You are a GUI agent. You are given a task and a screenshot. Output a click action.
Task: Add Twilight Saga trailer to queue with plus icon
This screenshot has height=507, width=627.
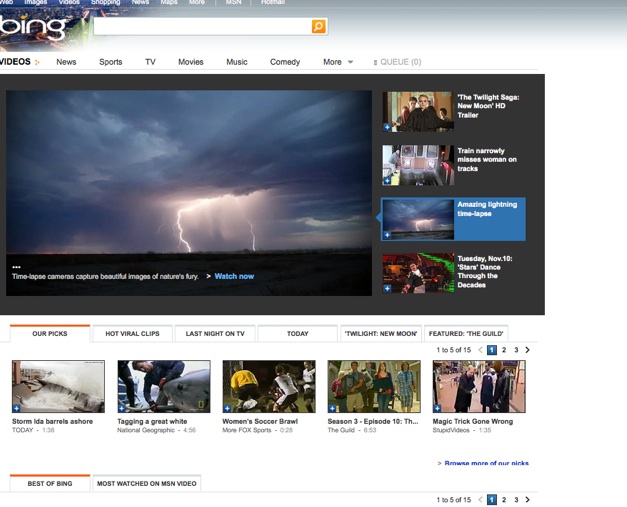387,127
